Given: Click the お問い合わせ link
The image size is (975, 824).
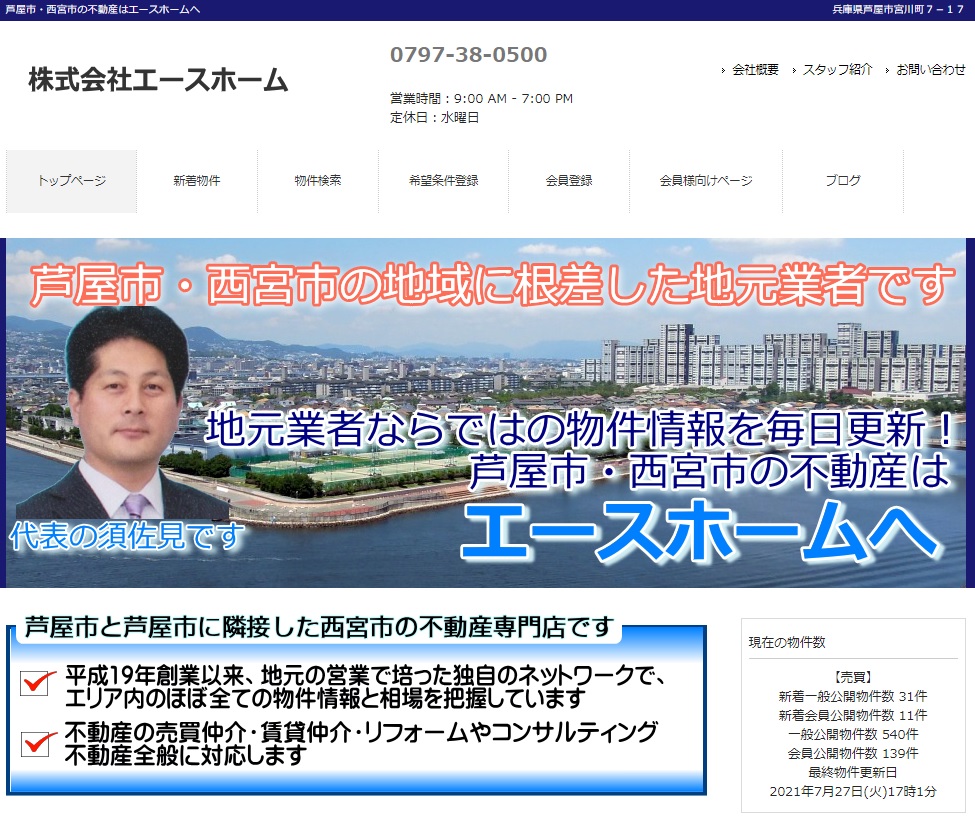Looking at the screenshot, I should pos(931,70).
